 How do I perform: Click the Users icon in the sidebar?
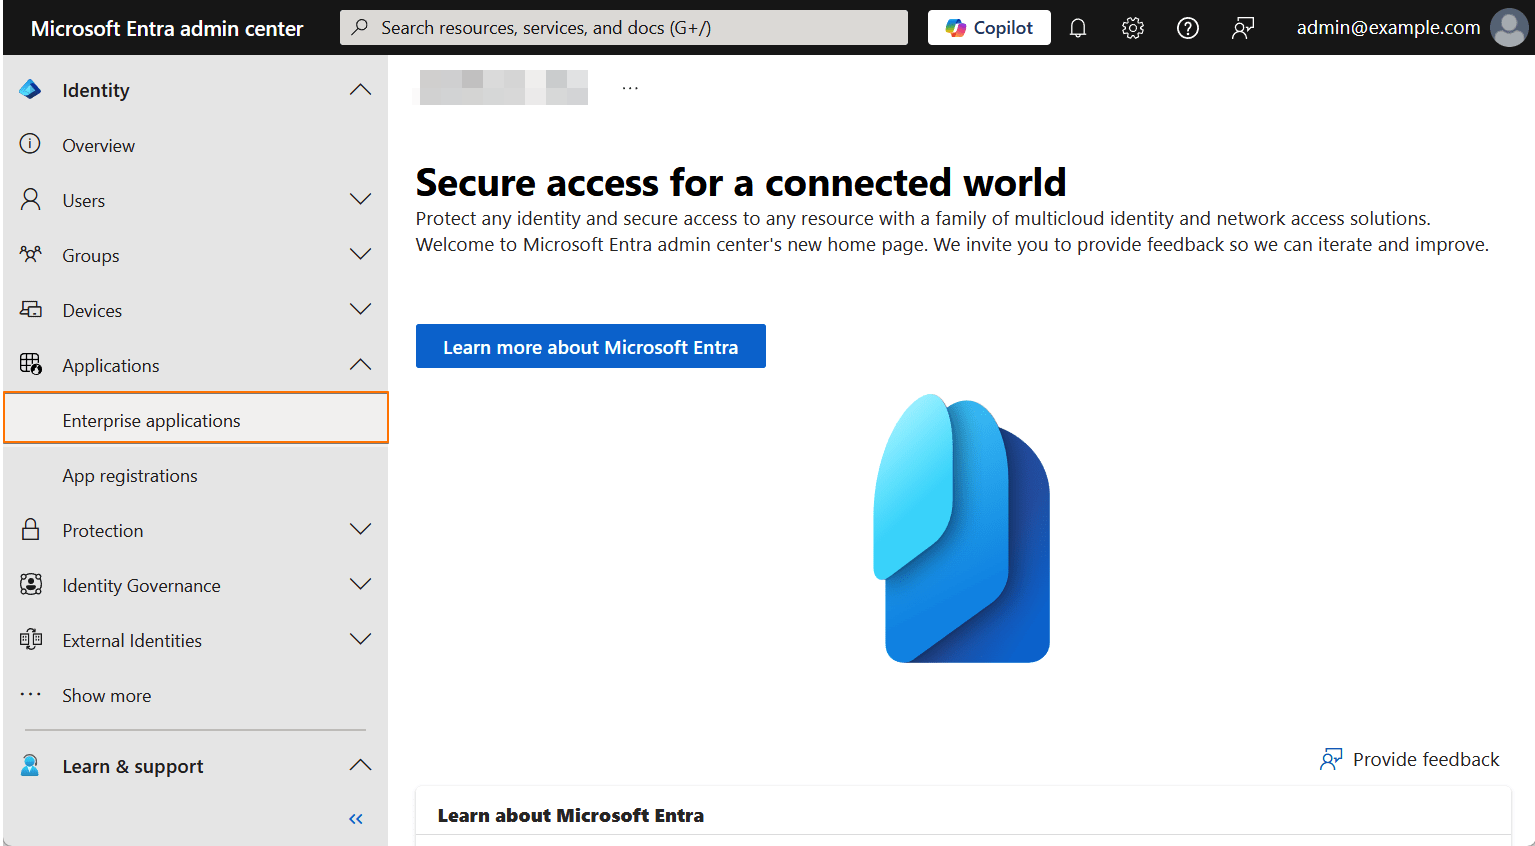click(30, 199)
